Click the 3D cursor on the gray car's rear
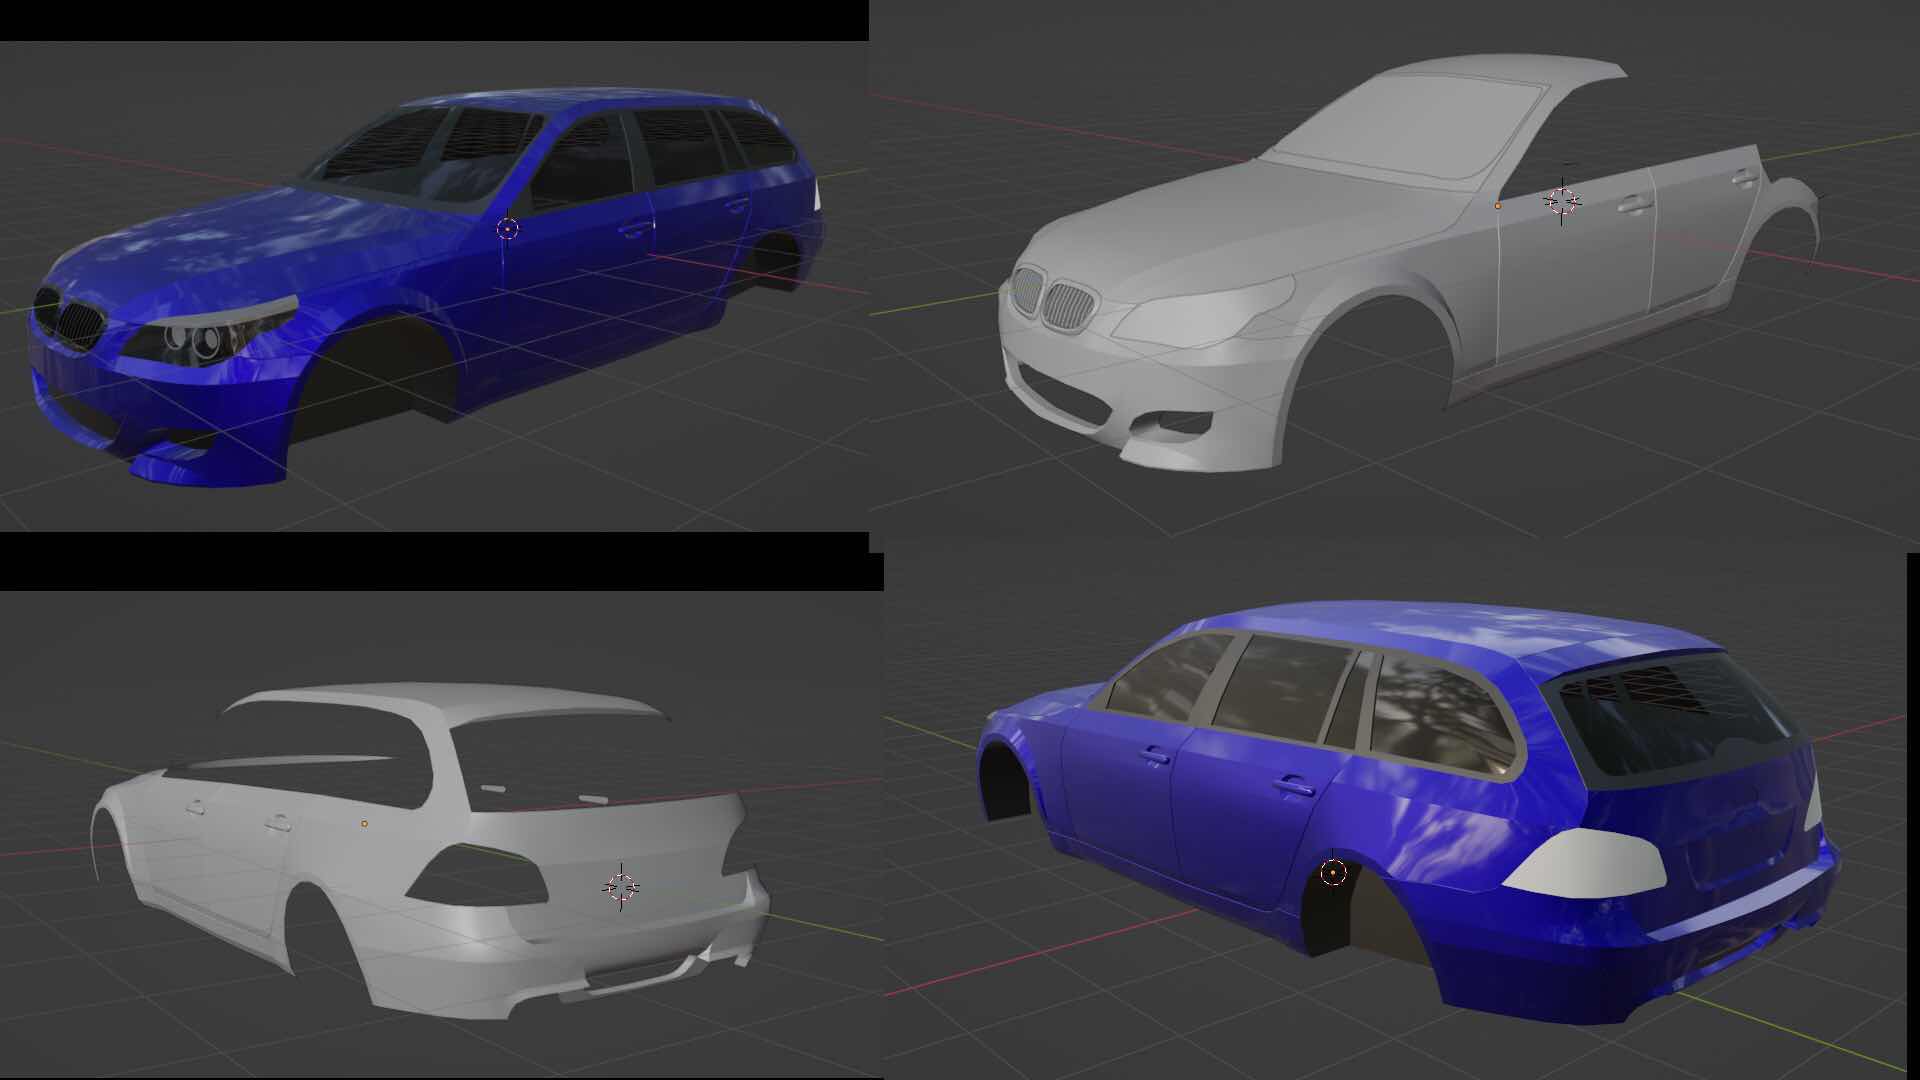The image size is (1920, 1080). [x=621, y=886]
